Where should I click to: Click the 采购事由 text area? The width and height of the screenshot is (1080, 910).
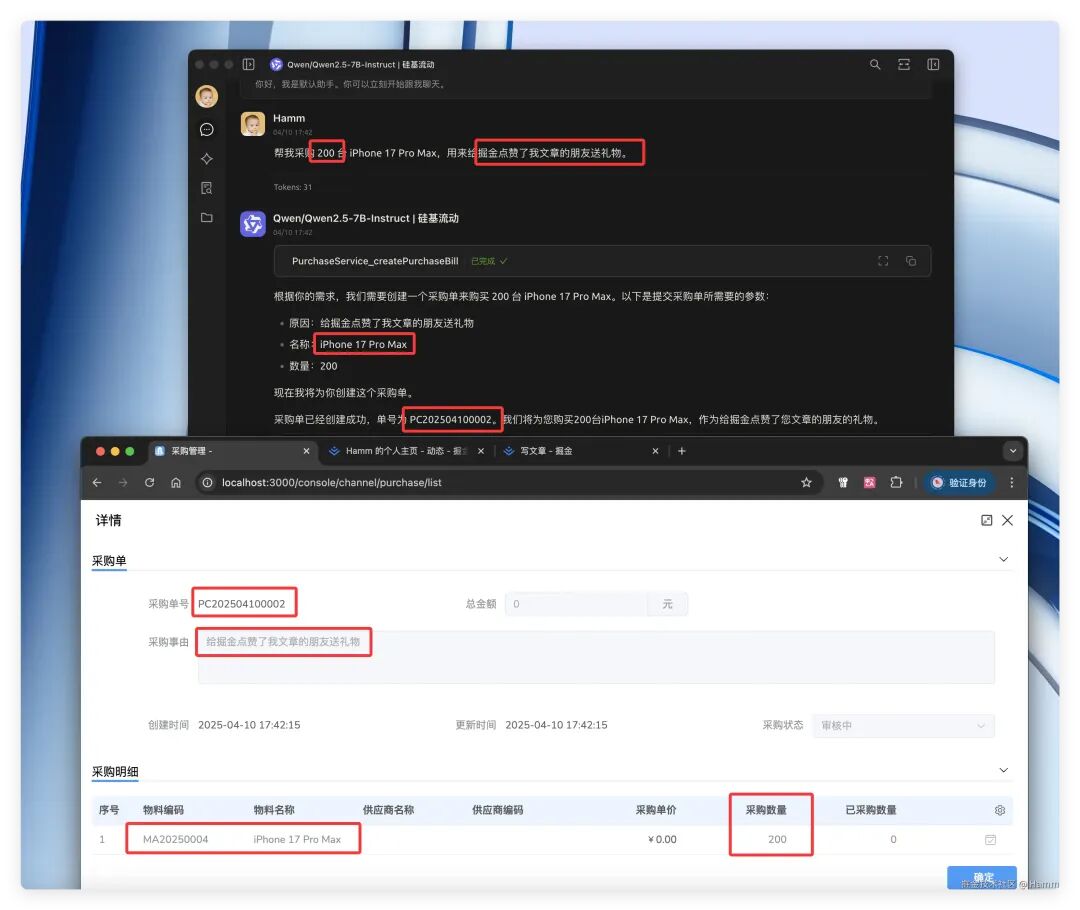click(x=596, y=657)
